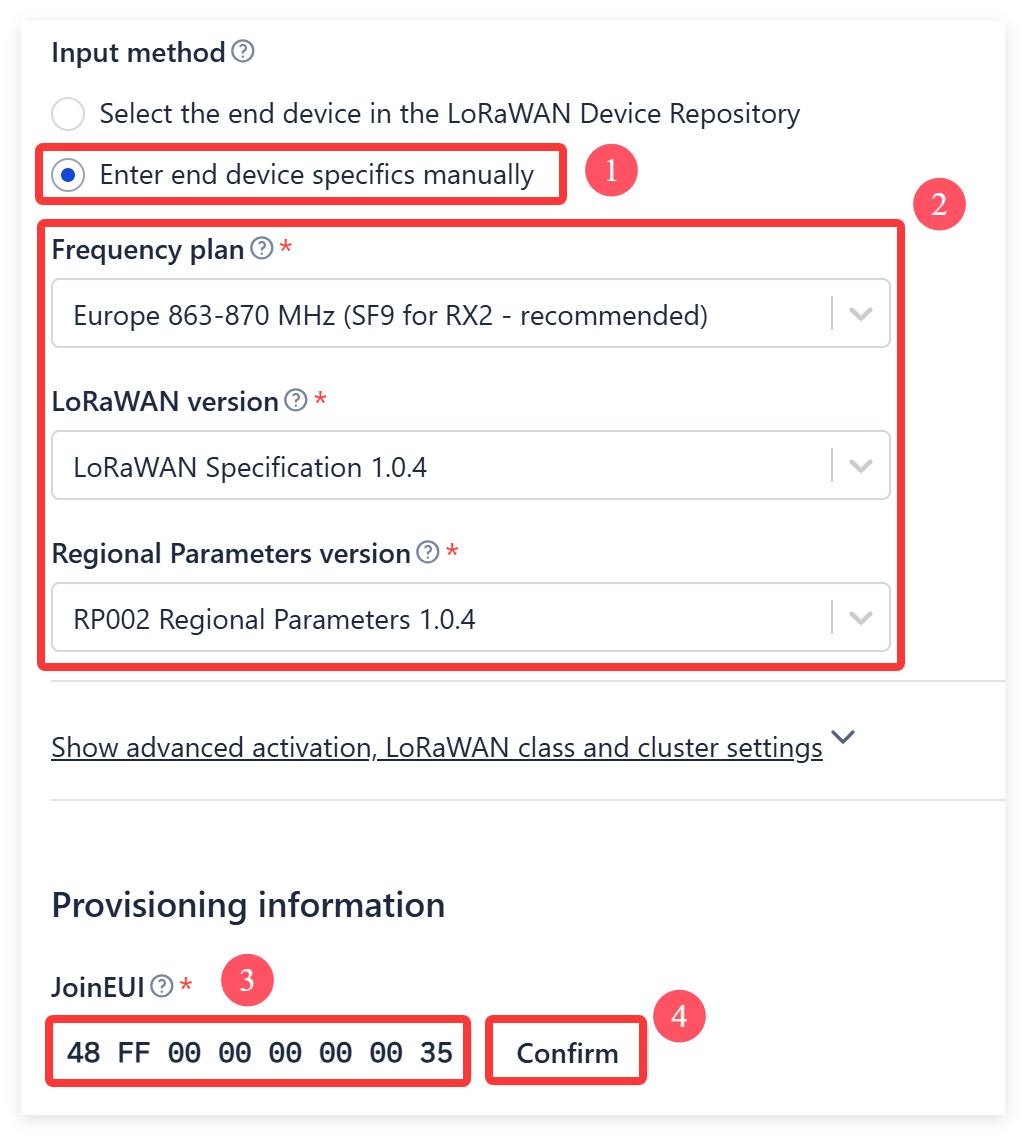This screenshot has height=1136, width=1026.
Task: Click into the JoinEUI input field
Action: pos(259,1052)
